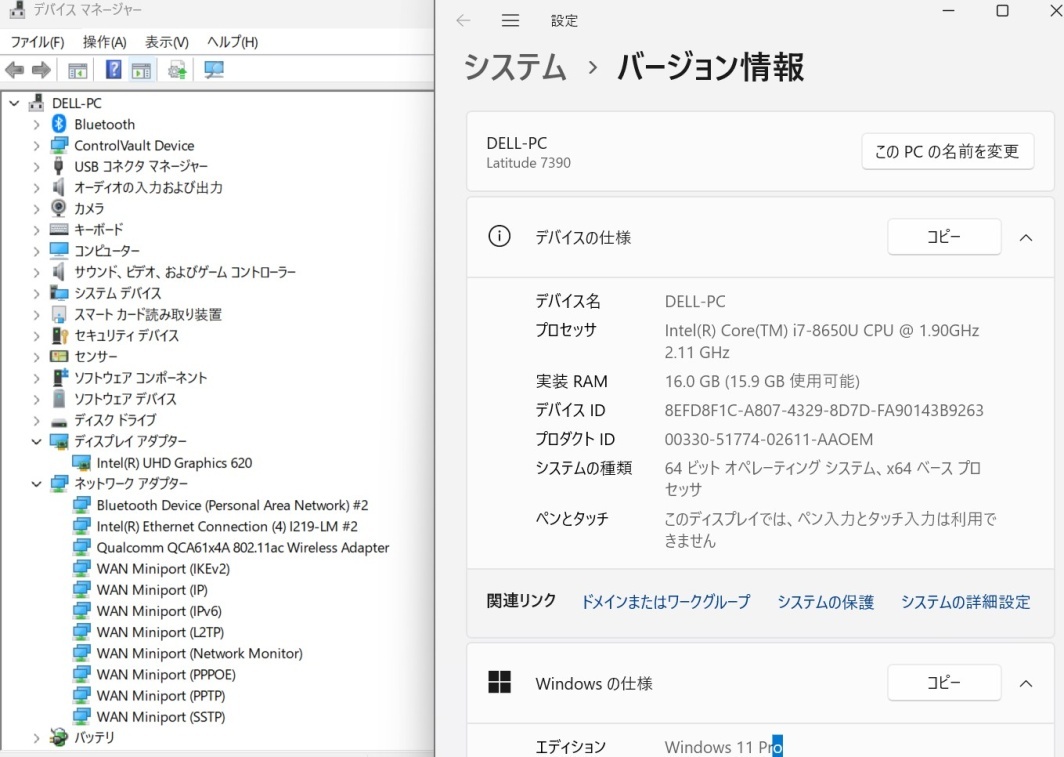Viewport: 1064px width, 757px height.
Task: Click the Qualcomm QCA61x4A Wireless Adapter icon
Action: click(81, 547)
